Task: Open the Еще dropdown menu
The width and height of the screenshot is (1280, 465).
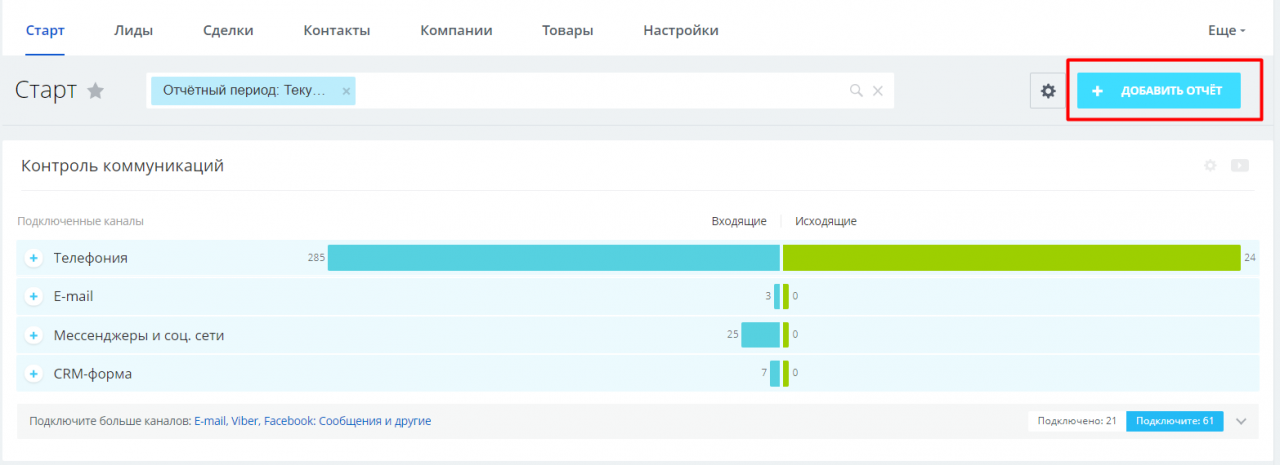Action: [x=1226, y=30]
